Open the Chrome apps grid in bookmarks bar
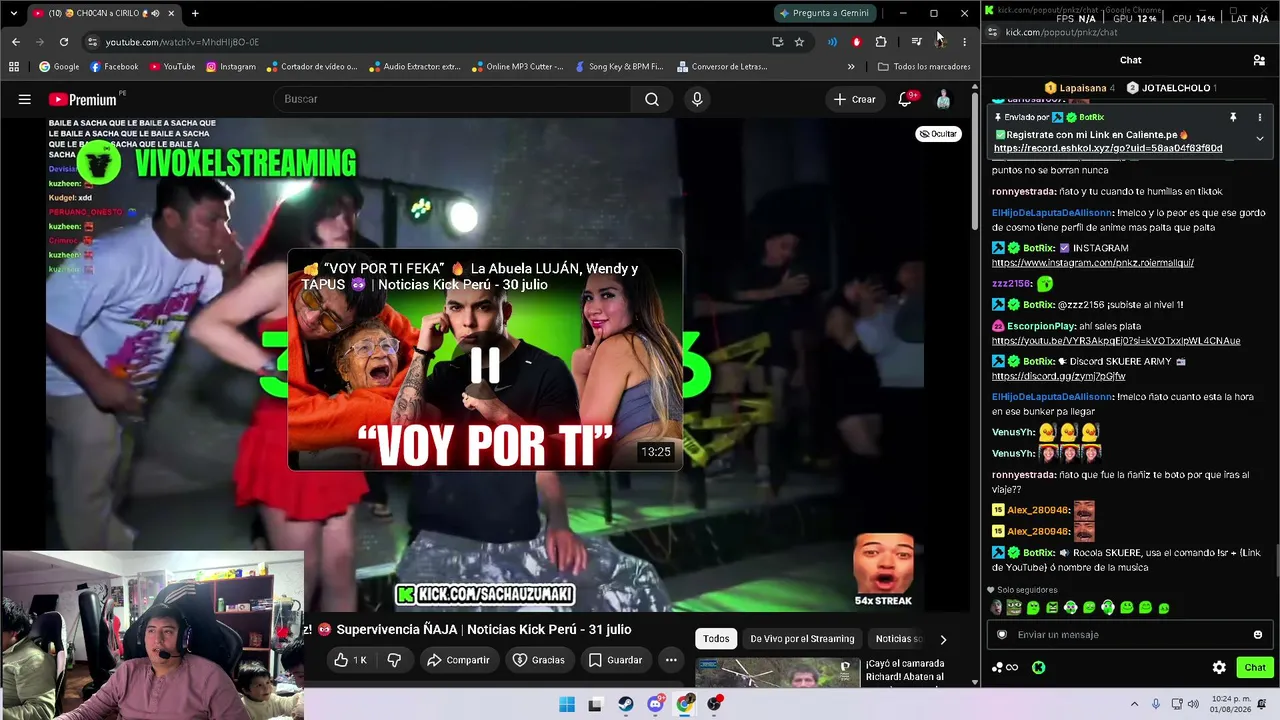The width and height of the screenshot is (1280, 720). 14,67
